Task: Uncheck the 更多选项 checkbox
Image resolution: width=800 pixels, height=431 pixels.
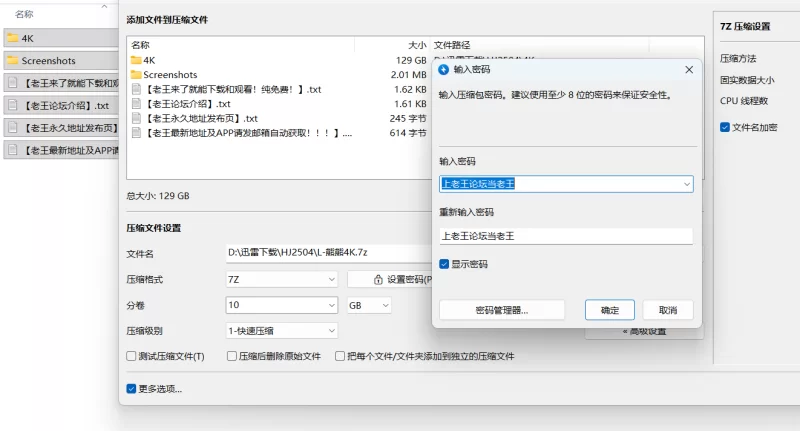Action: 131,389
